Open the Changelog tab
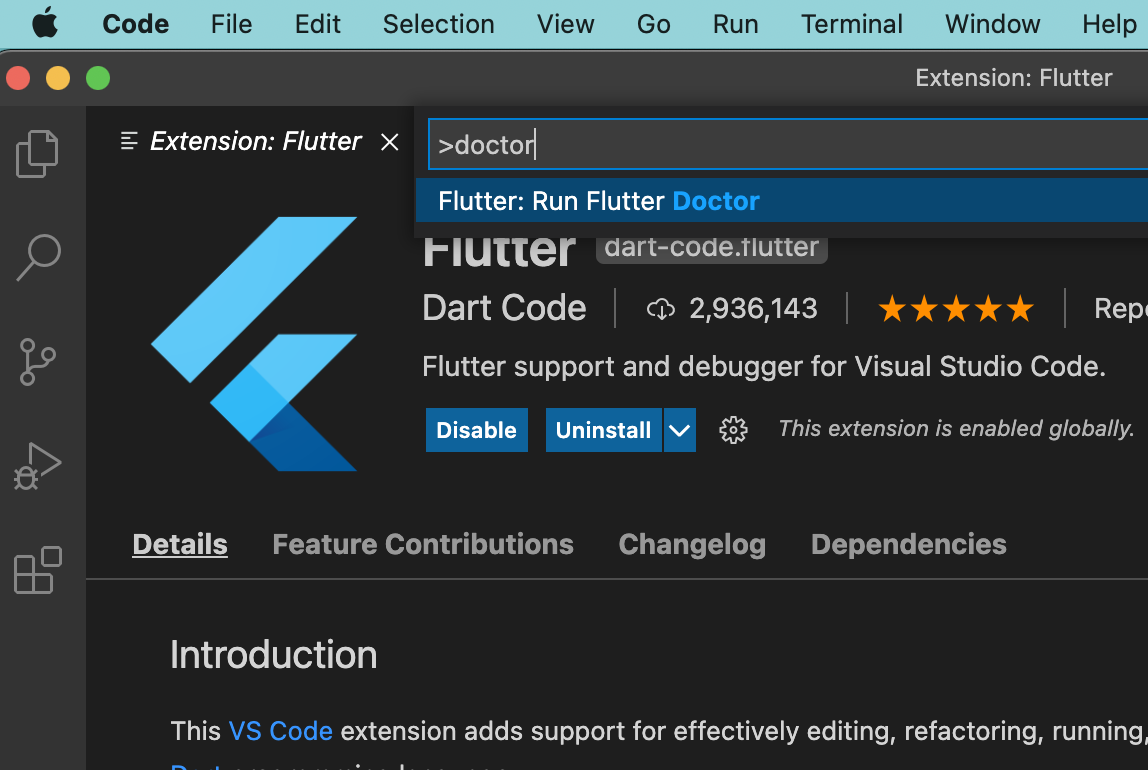Image resolution: width=1148 pixels, height=770 pixels. coord(692,544)
